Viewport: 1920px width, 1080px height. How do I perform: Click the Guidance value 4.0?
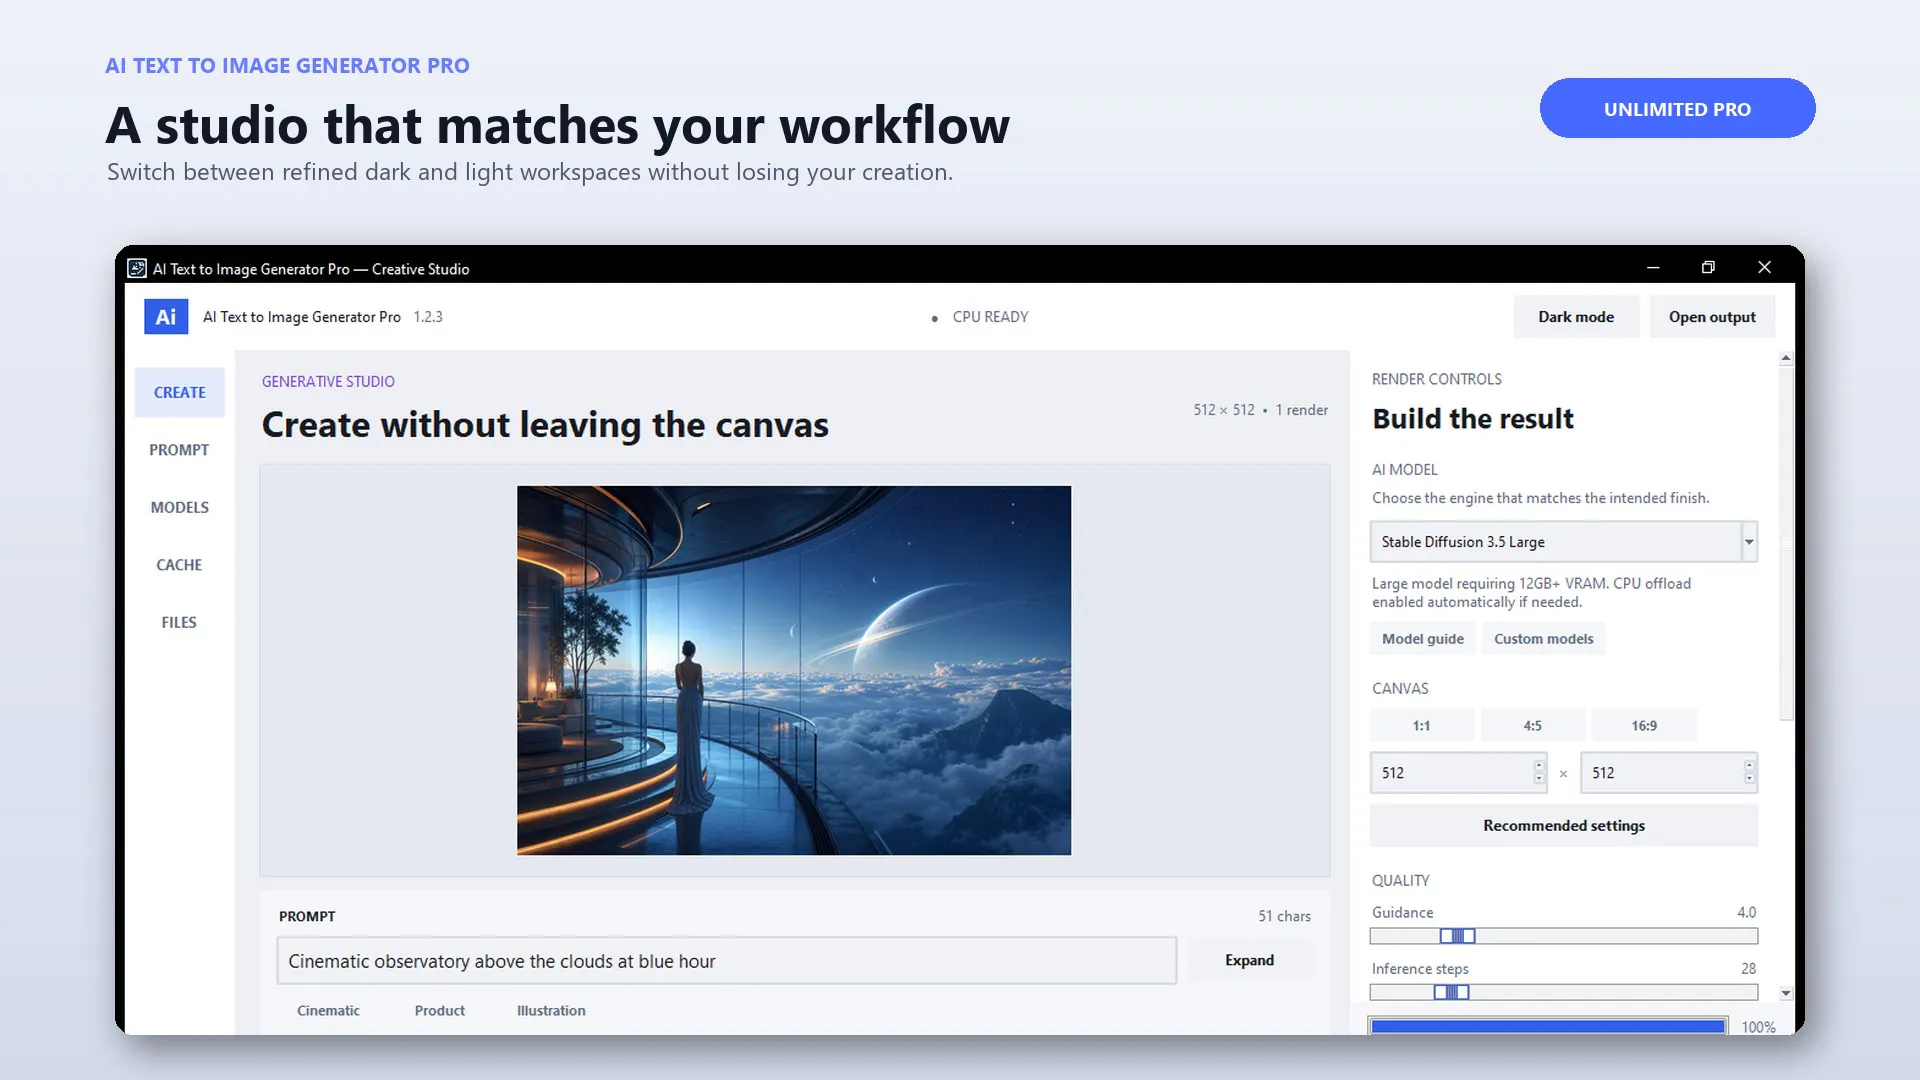point(1746,912)
